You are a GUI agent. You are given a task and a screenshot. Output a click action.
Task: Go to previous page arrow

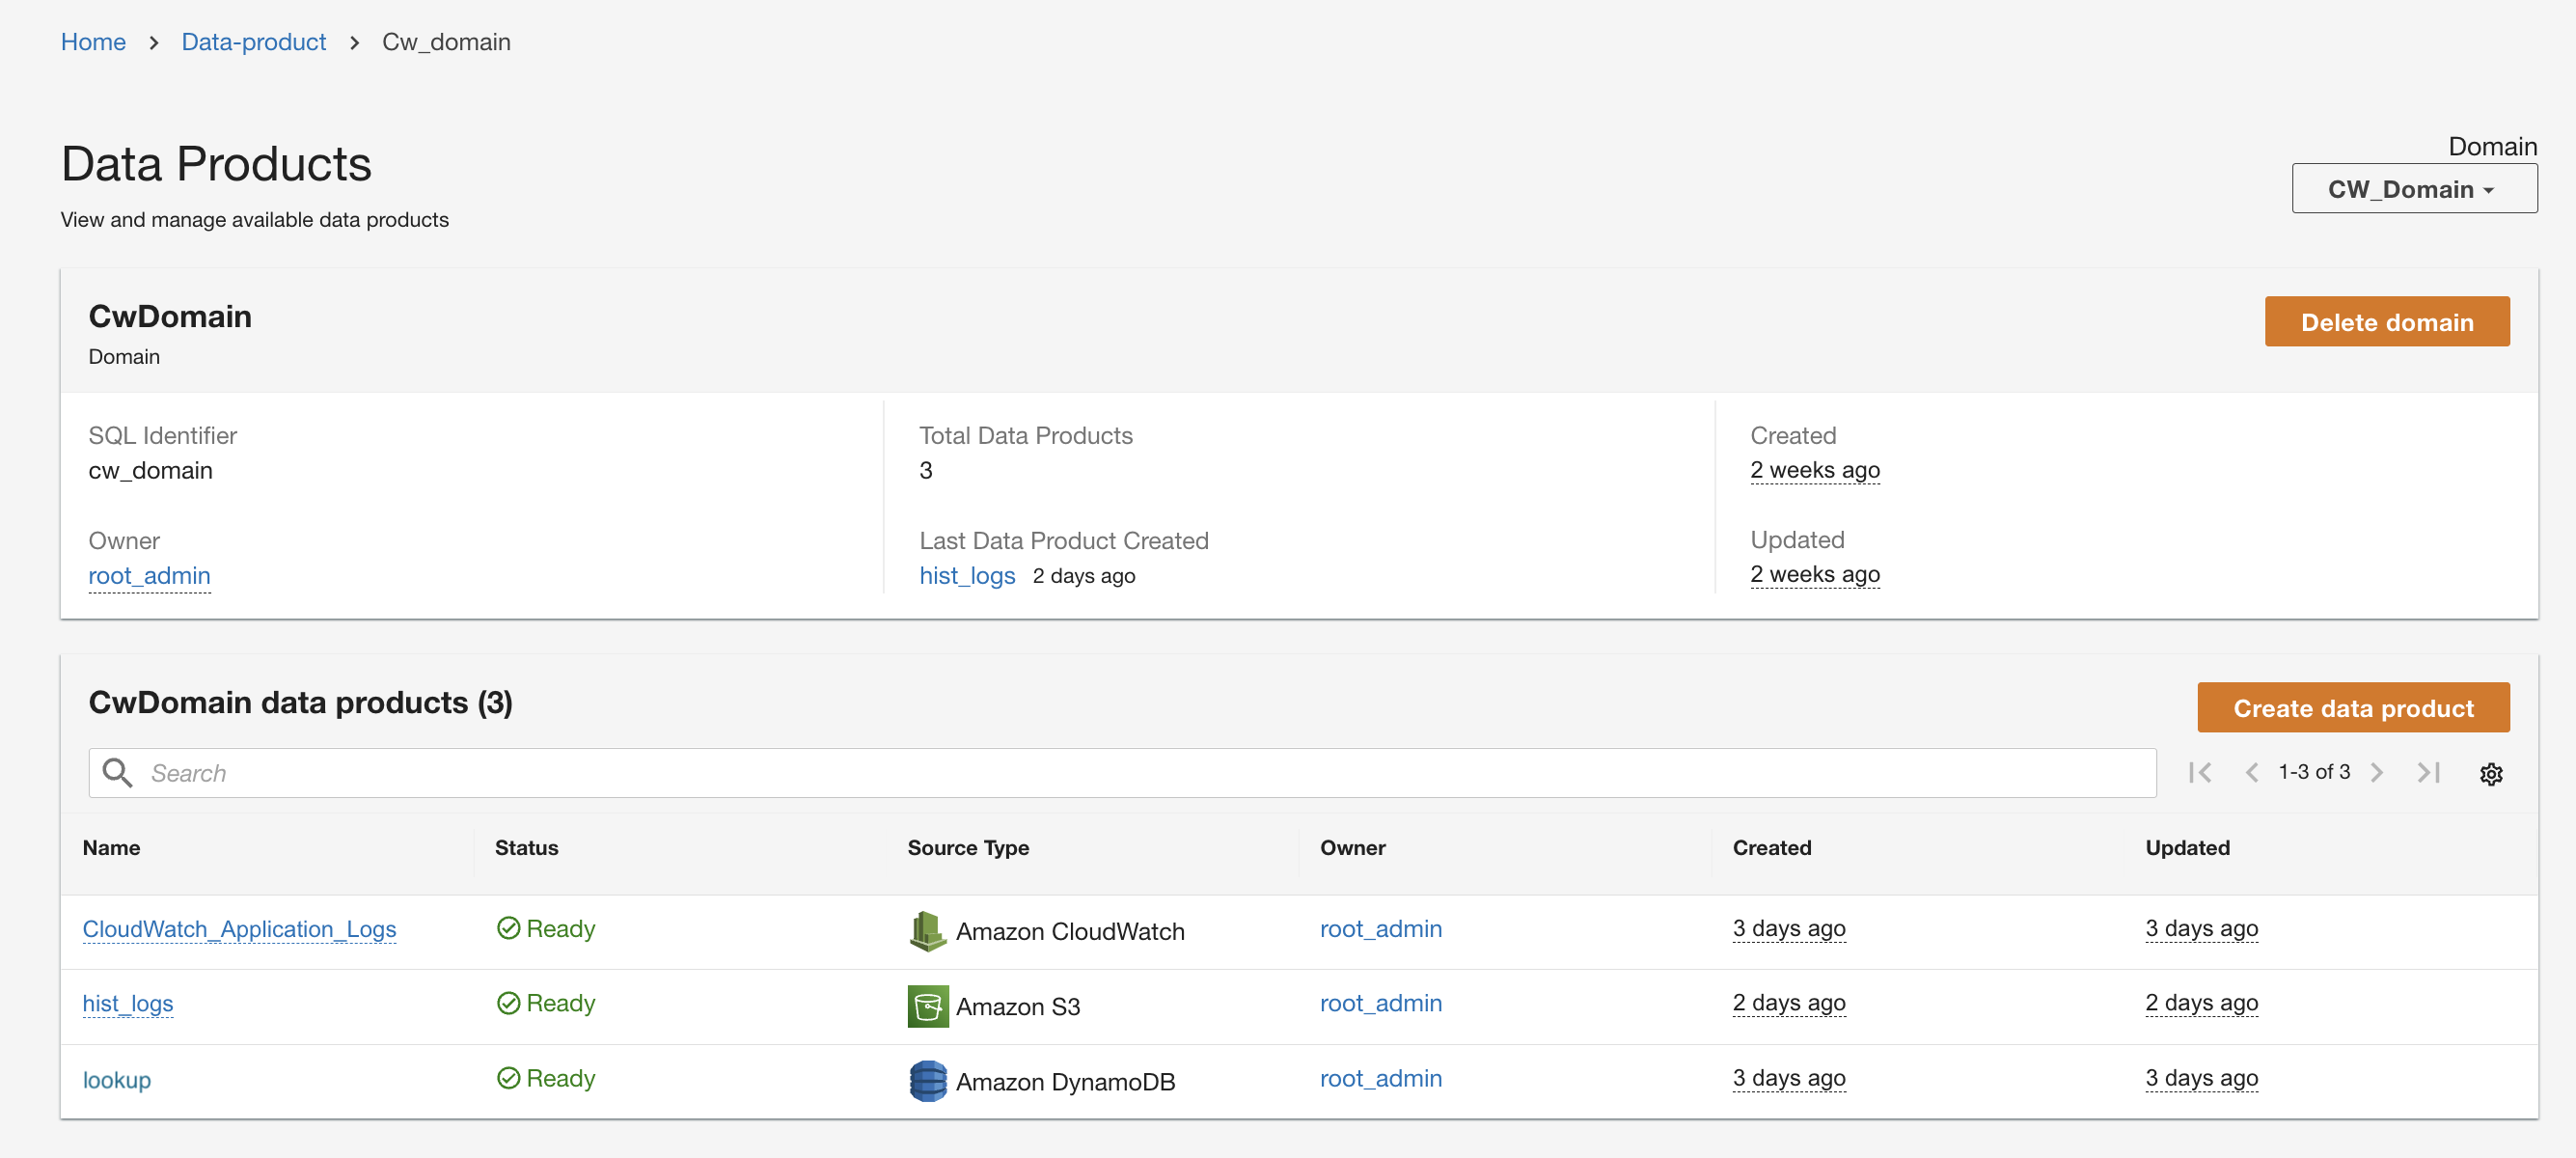[x=2251, y=772]
